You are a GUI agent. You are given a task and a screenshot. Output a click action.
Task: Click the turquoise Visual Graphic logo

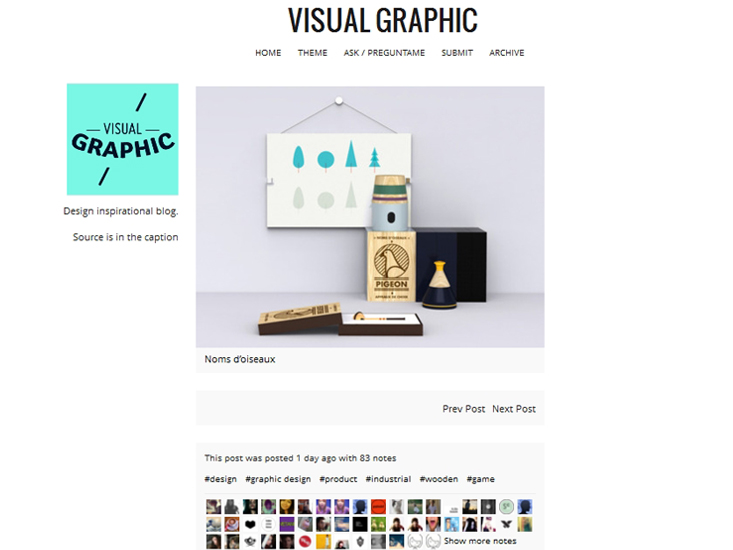[x=122, y=139]
